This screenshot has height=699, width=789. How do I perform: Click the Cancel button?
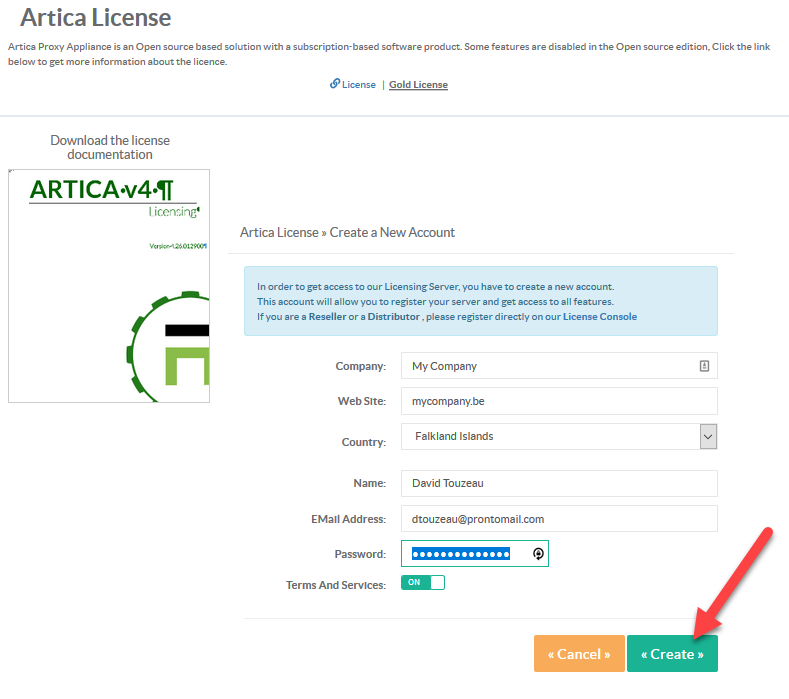coord(579,654)
